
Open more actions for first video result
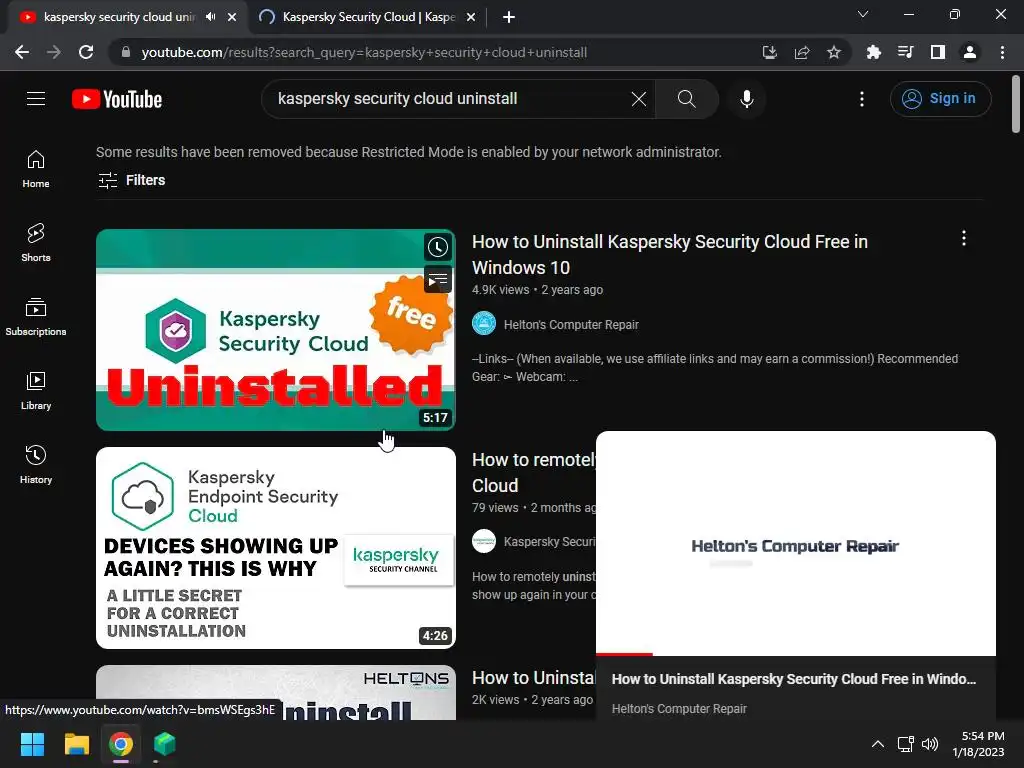(x=963, y=238)
